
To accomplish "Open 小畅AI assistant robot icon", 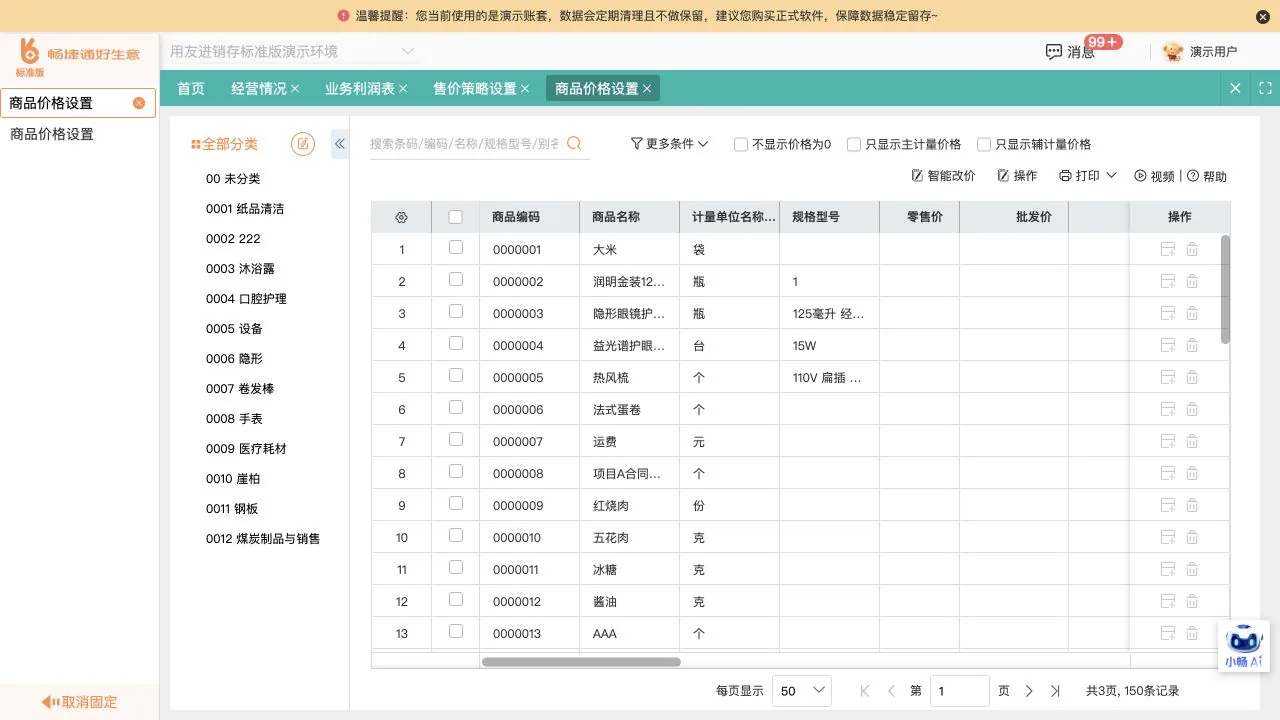I will 1244,646.
